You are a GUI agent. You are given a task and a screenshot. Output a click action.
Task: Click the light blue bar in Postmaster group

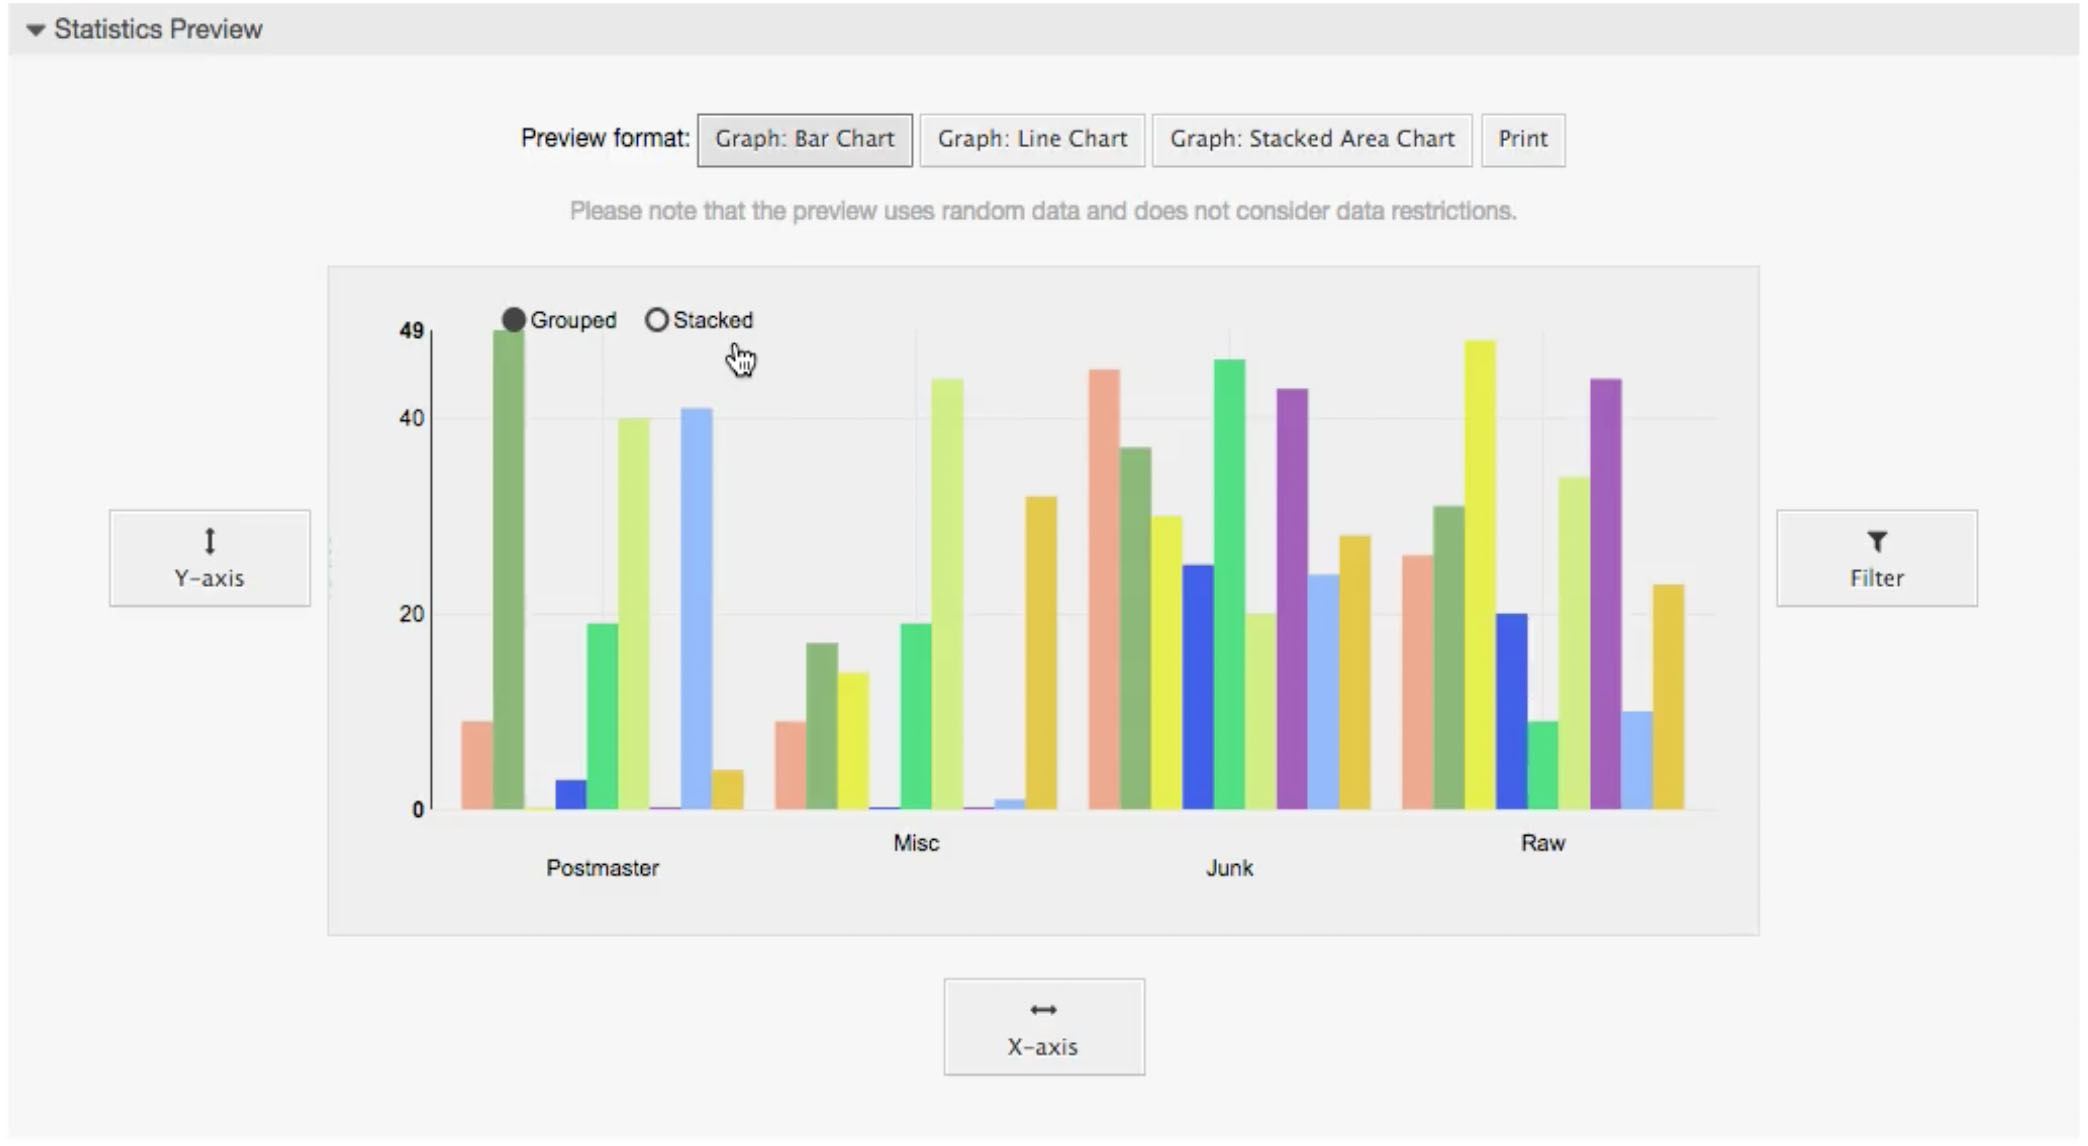696,608
